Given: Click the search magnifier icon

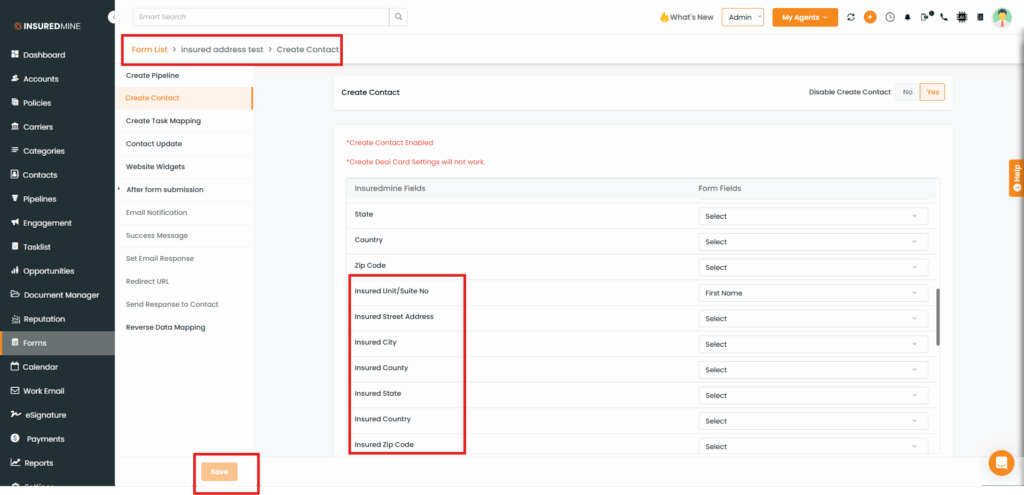Looking at the screenshot, I should pyautogui.click(x=399, y=17).
